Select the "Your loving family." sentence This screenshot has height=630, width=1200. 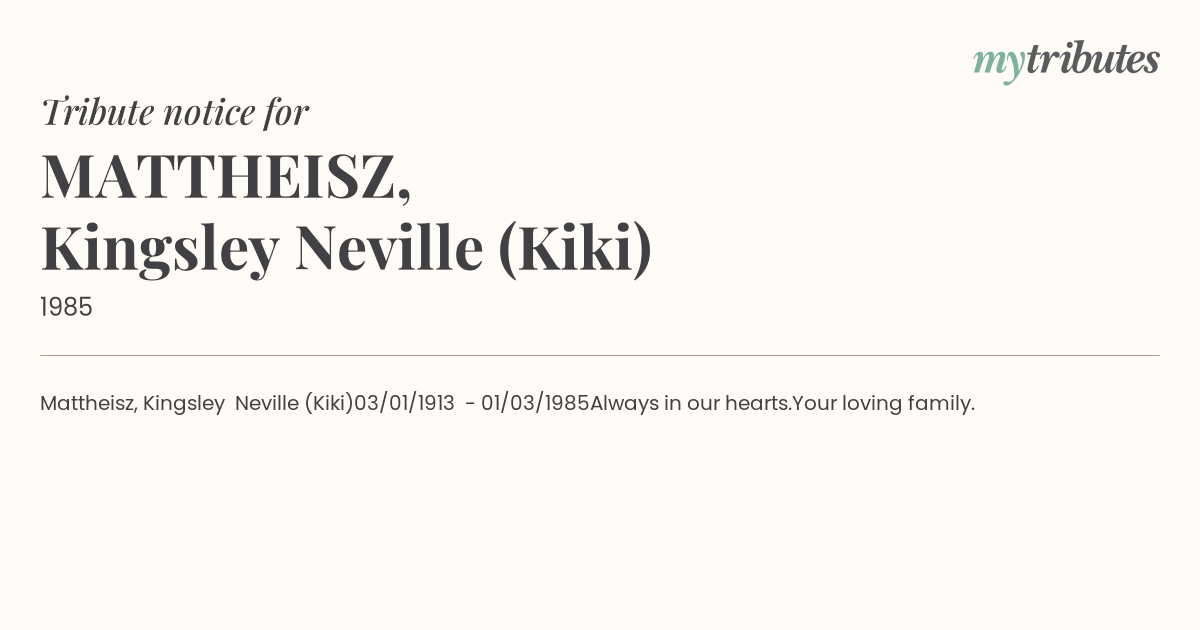[x=883, y=403]
